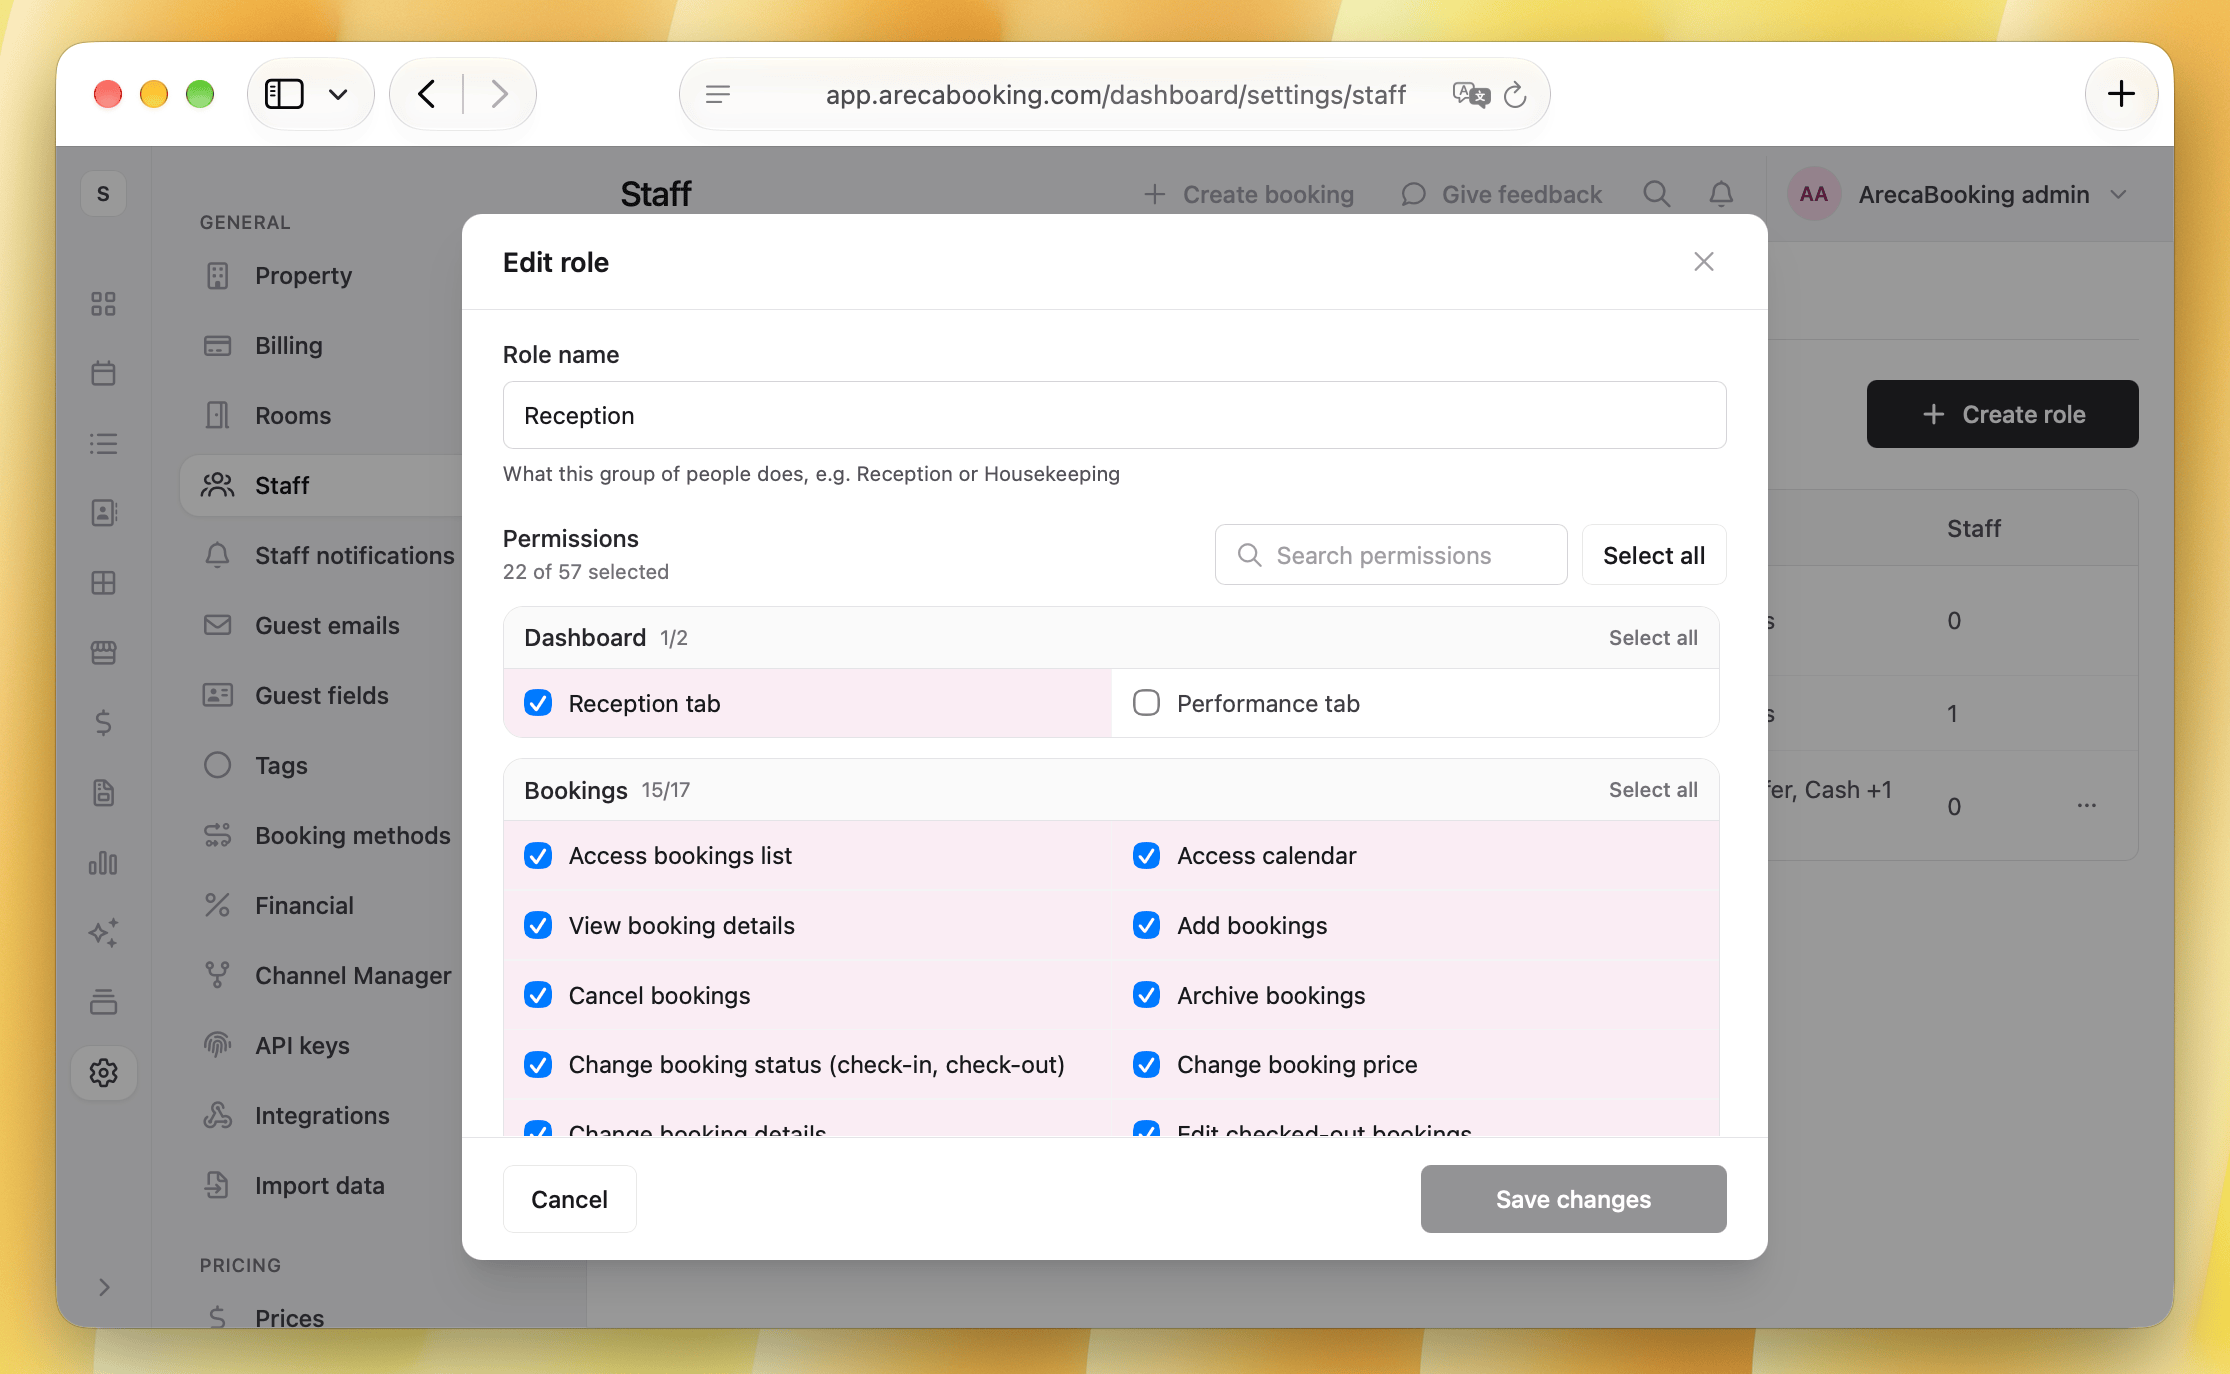This screenshot has height=1374, width=2230.
Task: Open the notifications bell icon
Action: coord(1721,194)
